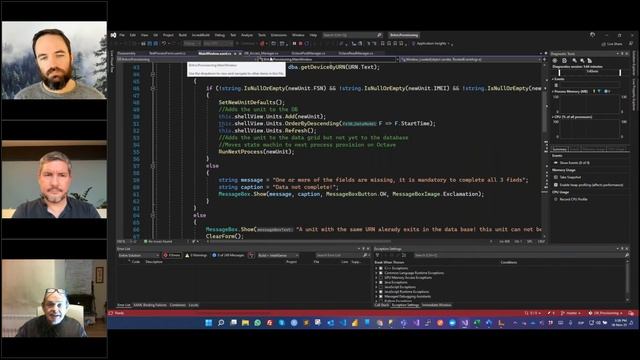Collapse the else block at line 57
This screenshot has height=360, width=640.
click(x=153, y=166)
